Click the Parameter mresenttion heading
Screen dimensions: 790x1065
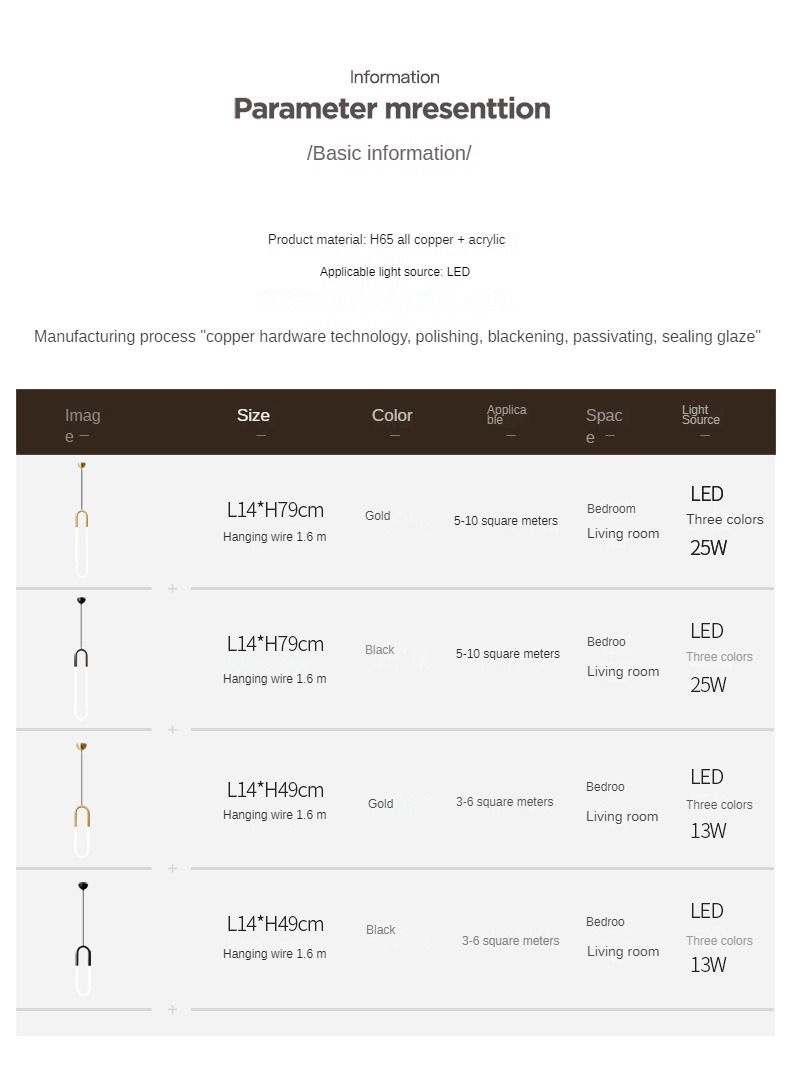pyautogui.click(x=392, y=108)
